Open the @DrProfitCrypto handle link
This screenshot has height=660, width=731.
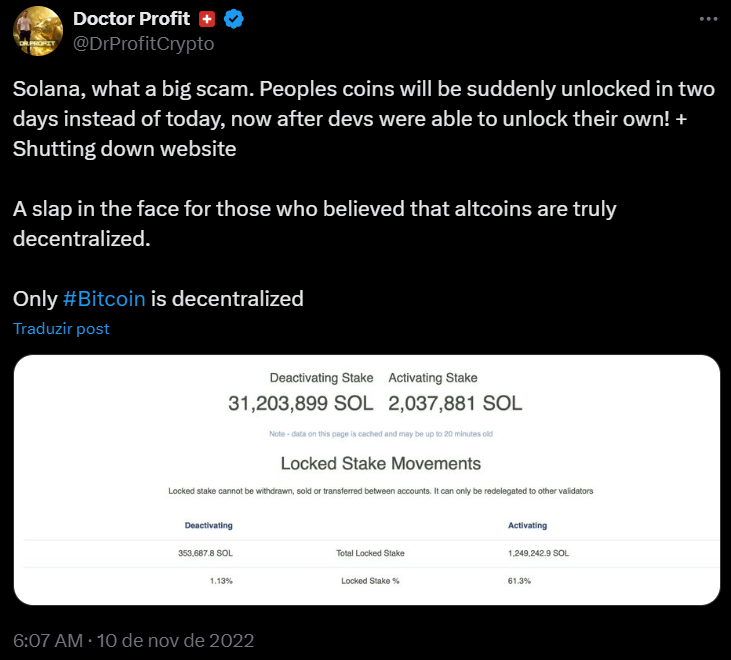point(144,43)
